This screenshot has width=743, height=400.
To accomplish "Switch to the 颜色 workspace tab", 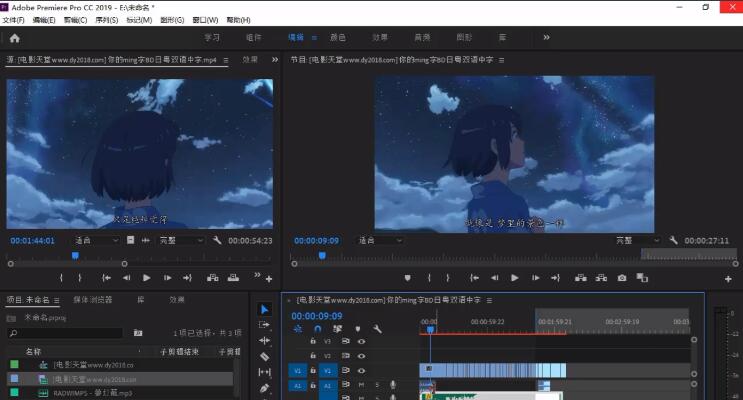I will [x=338, y=38].
